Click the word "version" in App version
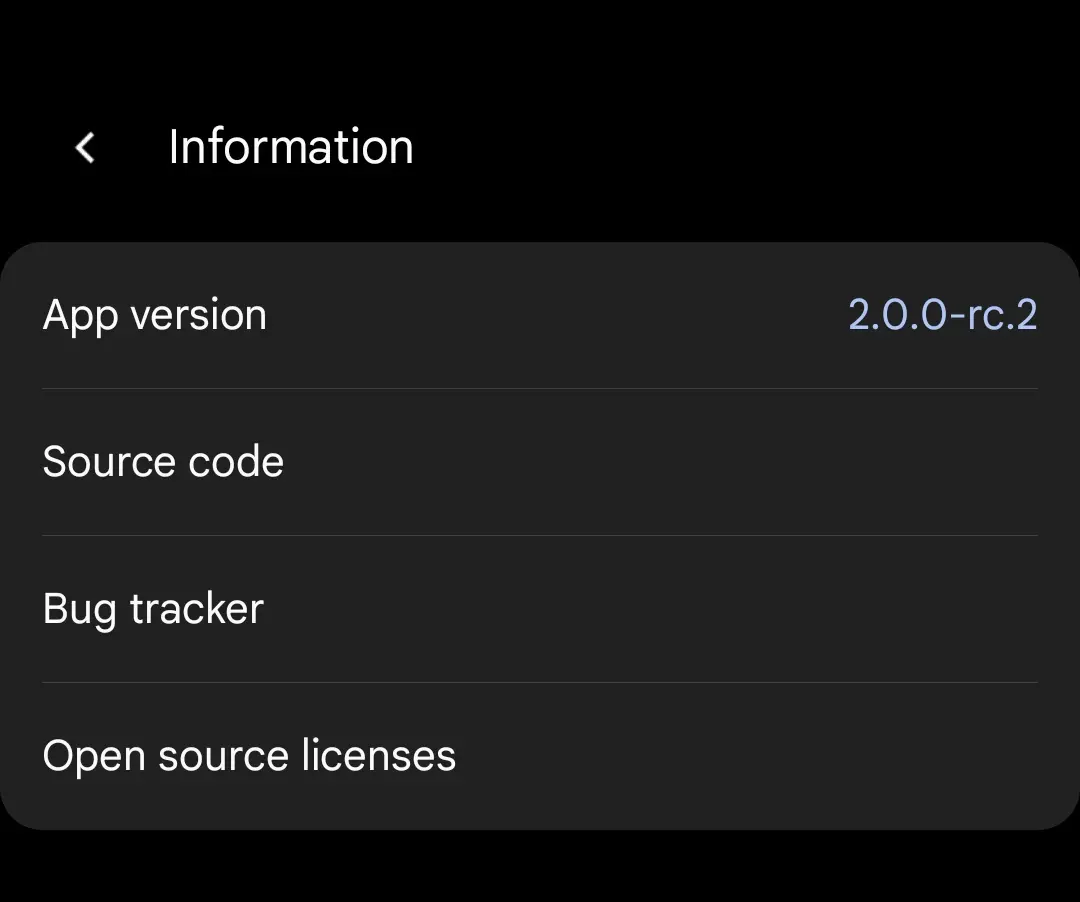 click(198, 316)
